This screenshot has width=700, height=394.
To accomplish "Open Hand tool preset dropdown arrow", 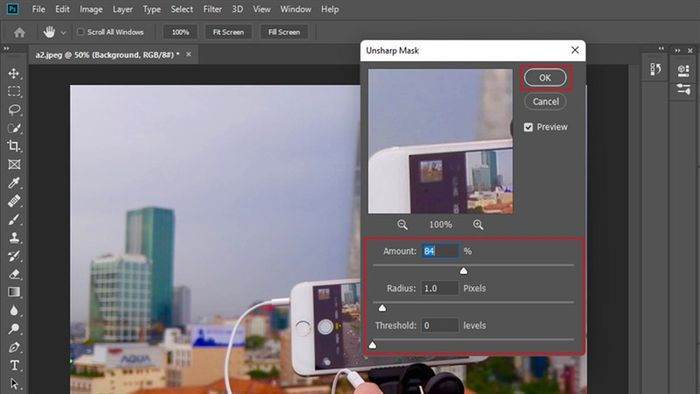I will pos(63,33).
